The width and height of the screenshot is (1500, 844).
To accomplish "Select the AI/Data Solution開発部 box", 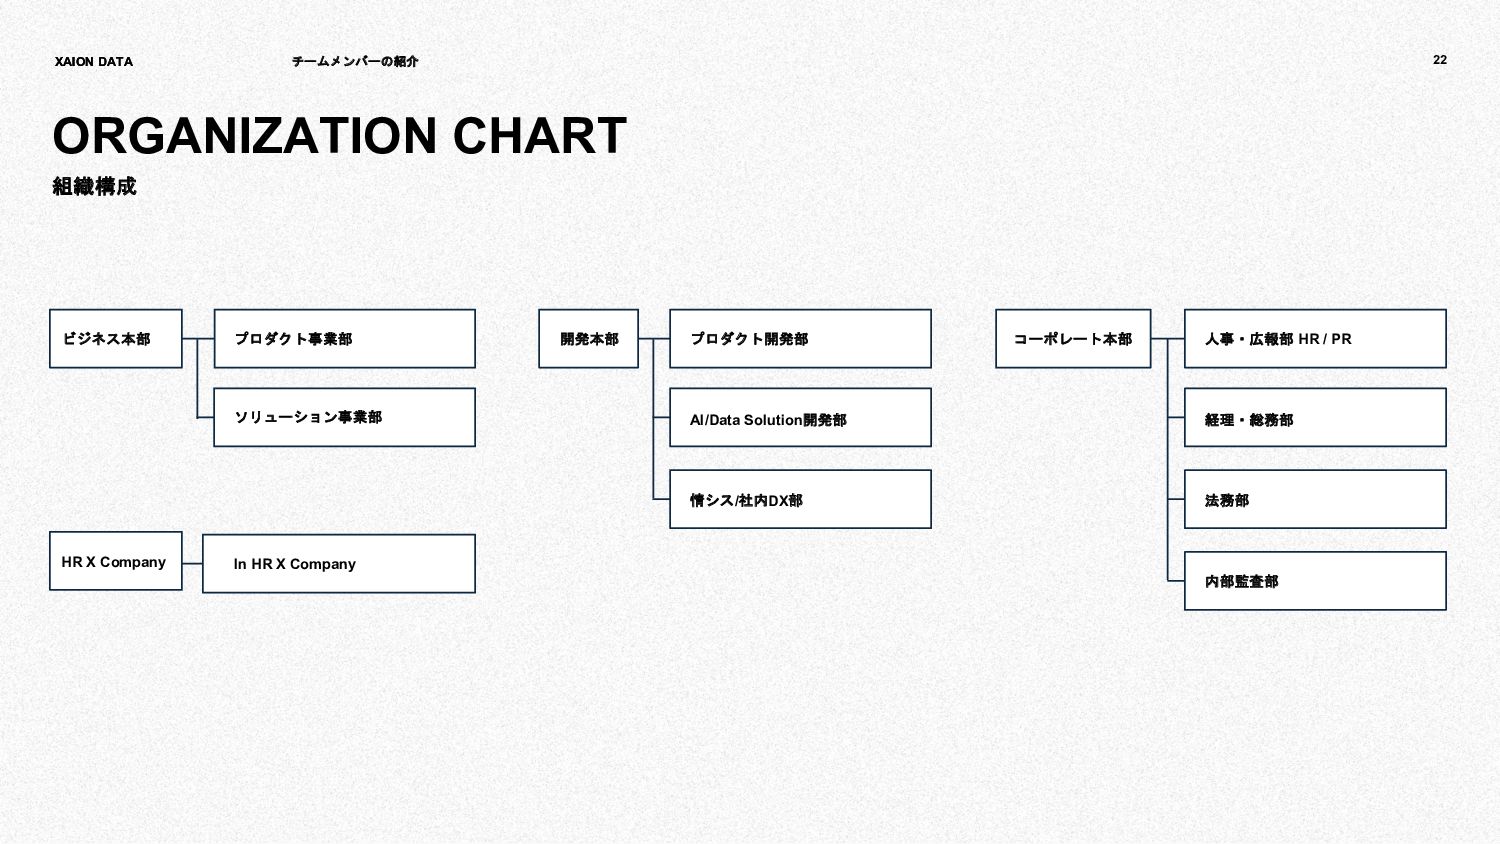I will click(x=800, y=418).
